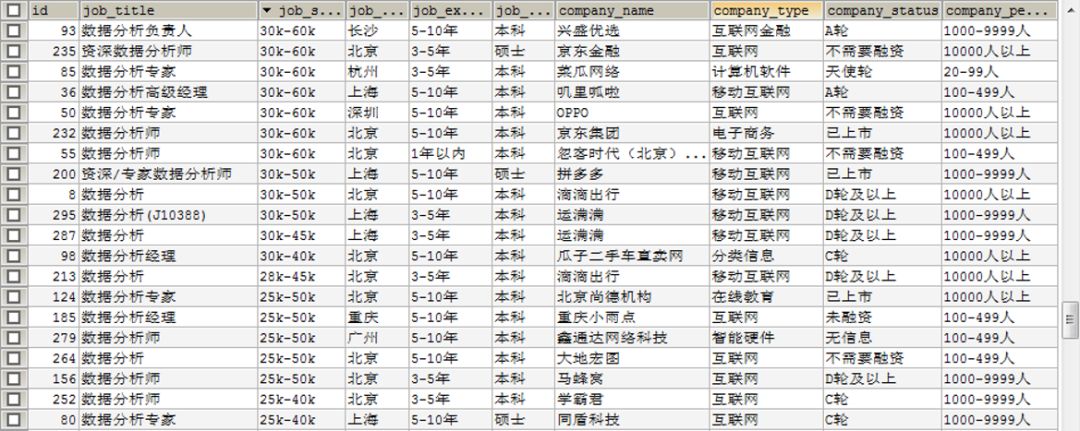Select the city cell 长沙
Screen dimensions: 1080x431
pos(377,31)
